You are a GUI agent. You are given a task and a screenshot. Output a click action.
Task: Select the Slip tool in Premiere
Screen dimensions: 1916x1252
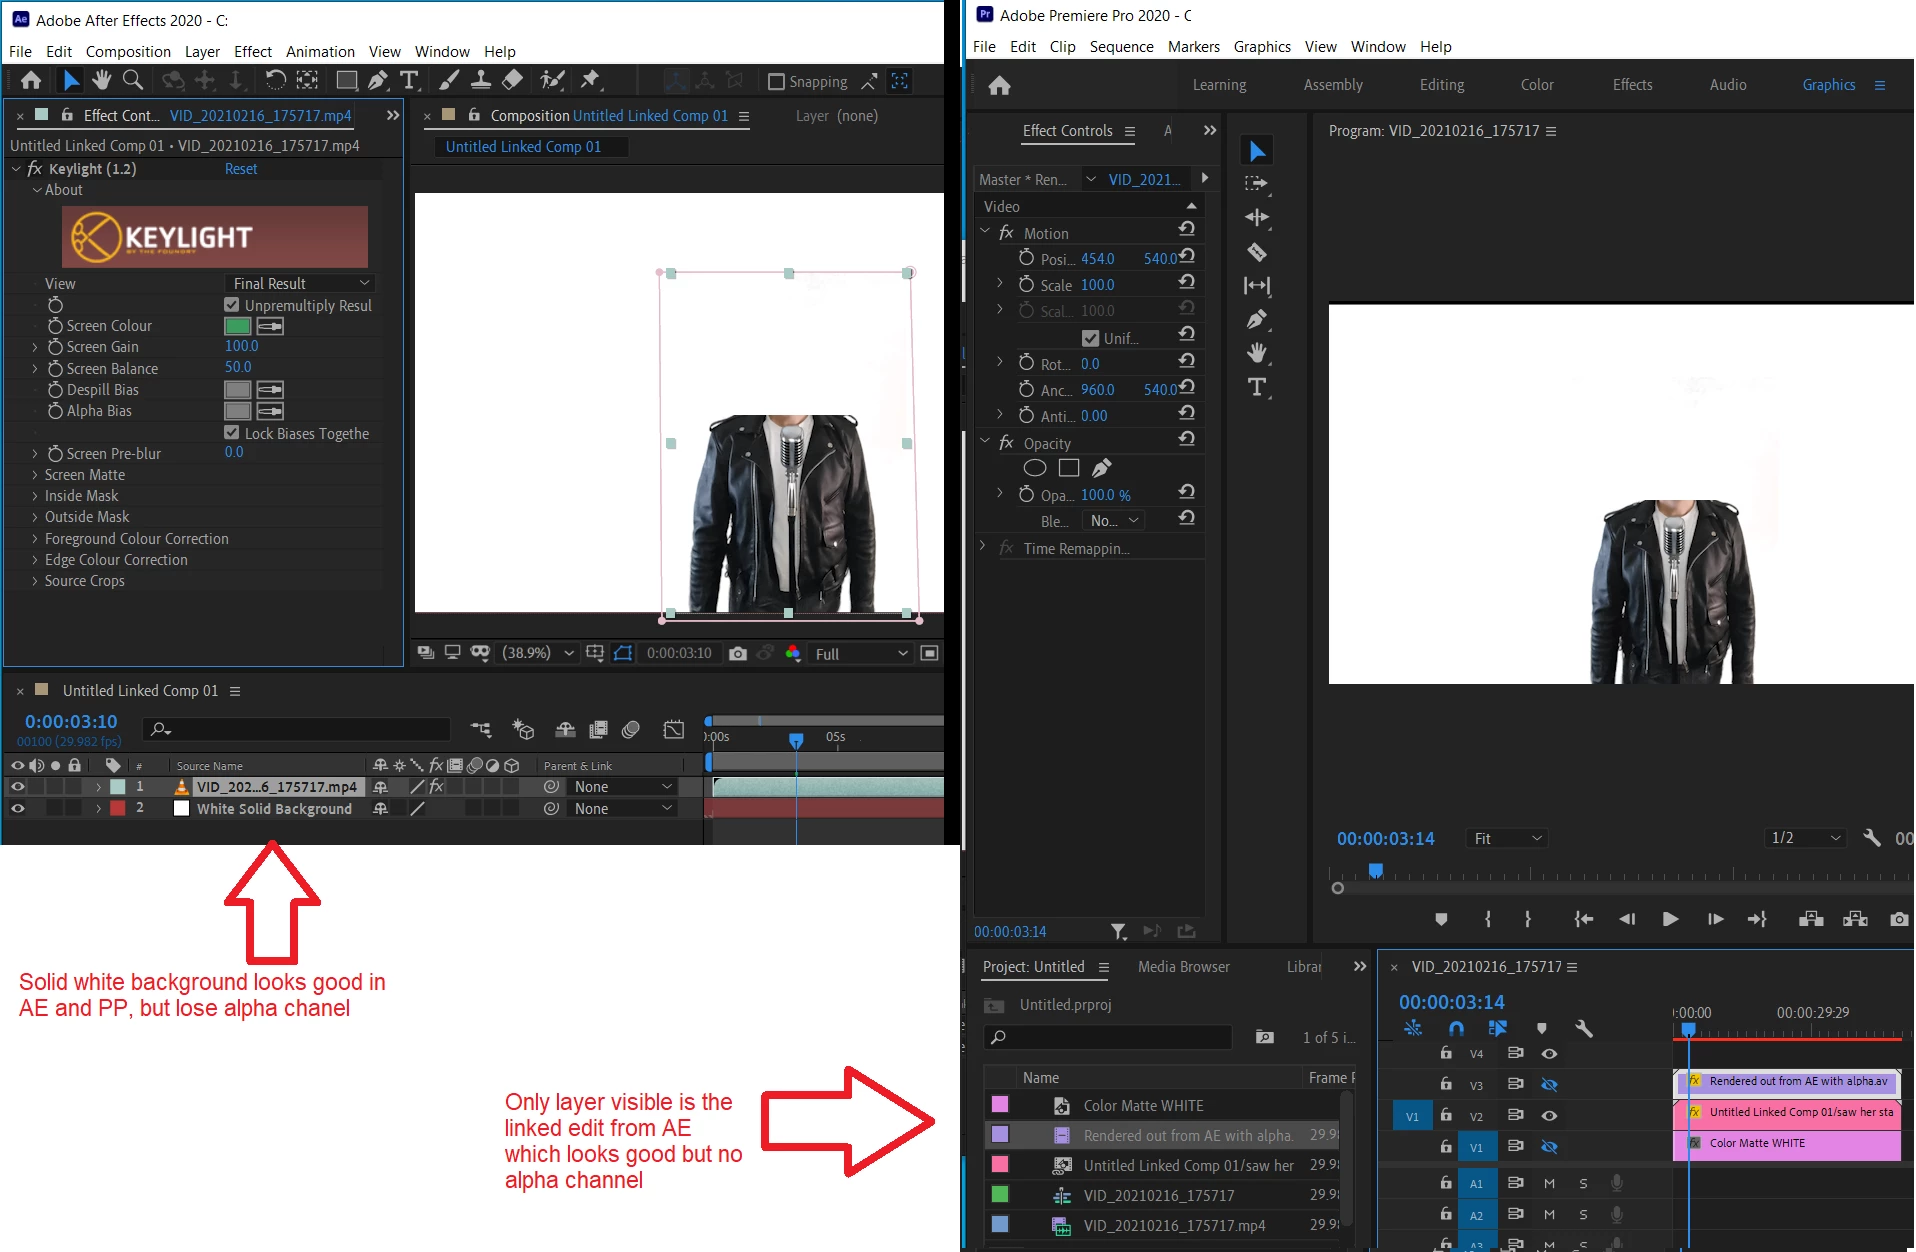pos(1257,286)
